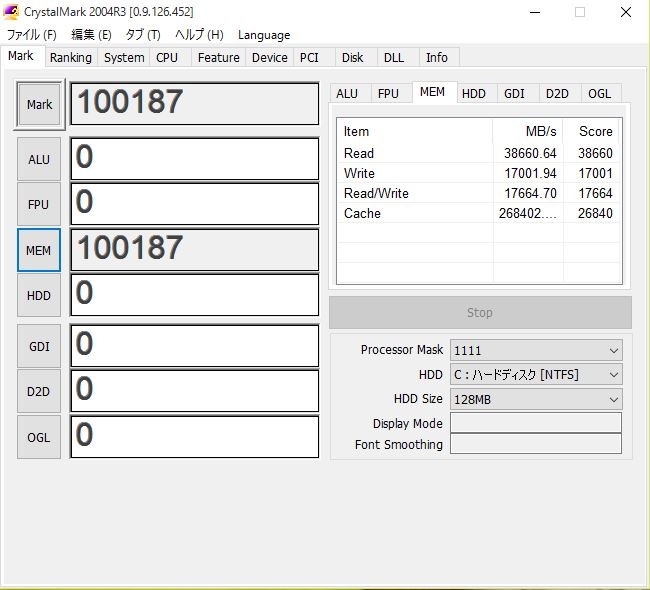The width and height of the screenshot is (650, 590).
Task: Run the HDD benchmark button
Action: coord(39,296)
